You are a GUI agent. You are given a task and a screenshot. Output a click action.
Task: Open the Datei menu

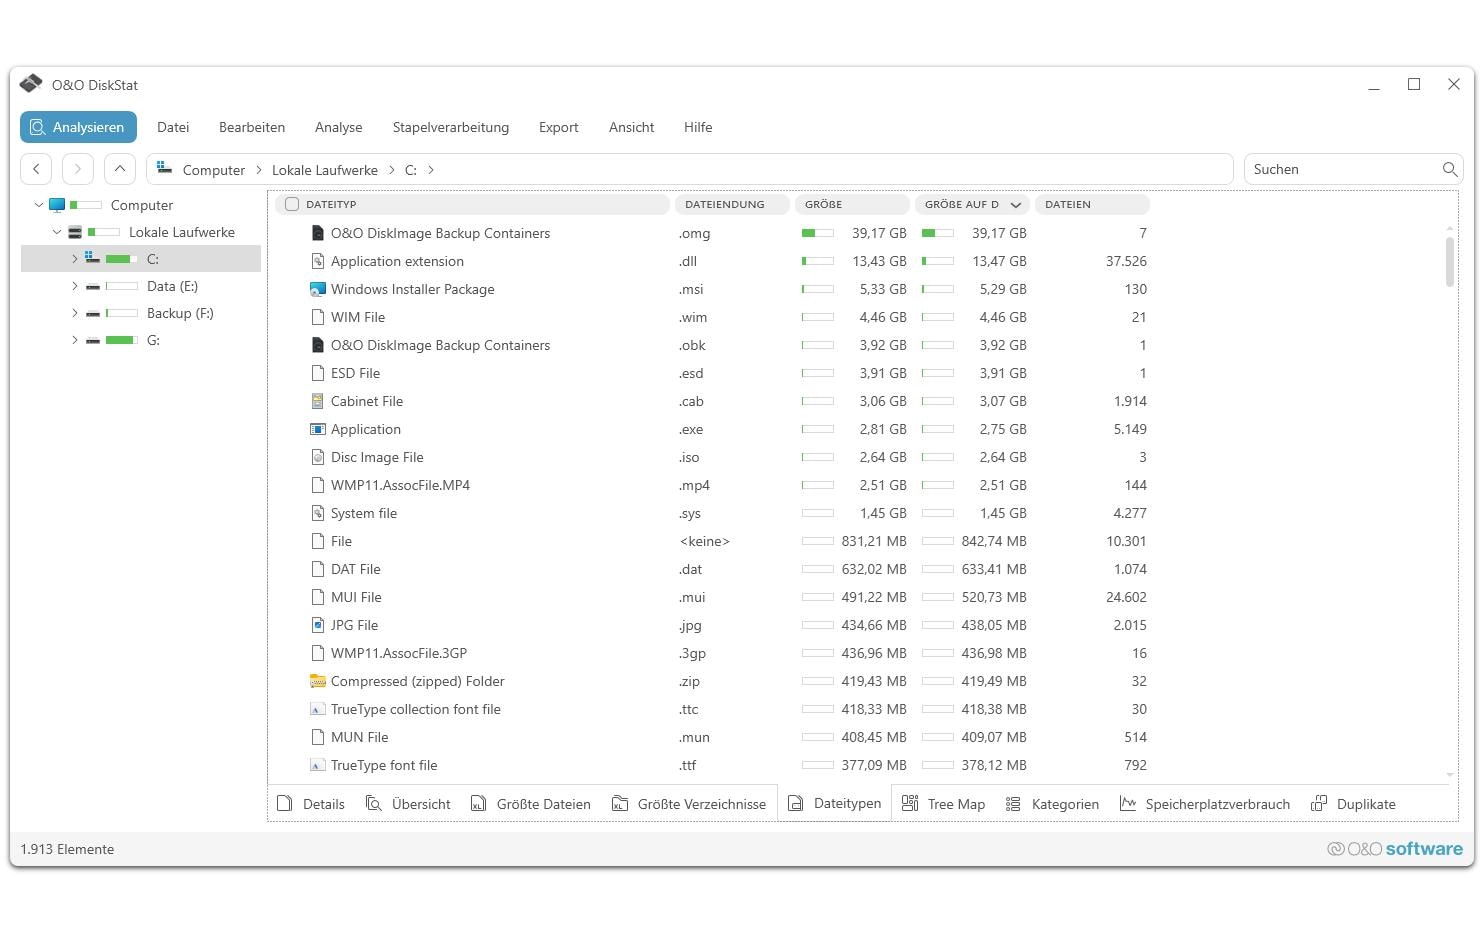pyautogui.click(x=173, y=127)
